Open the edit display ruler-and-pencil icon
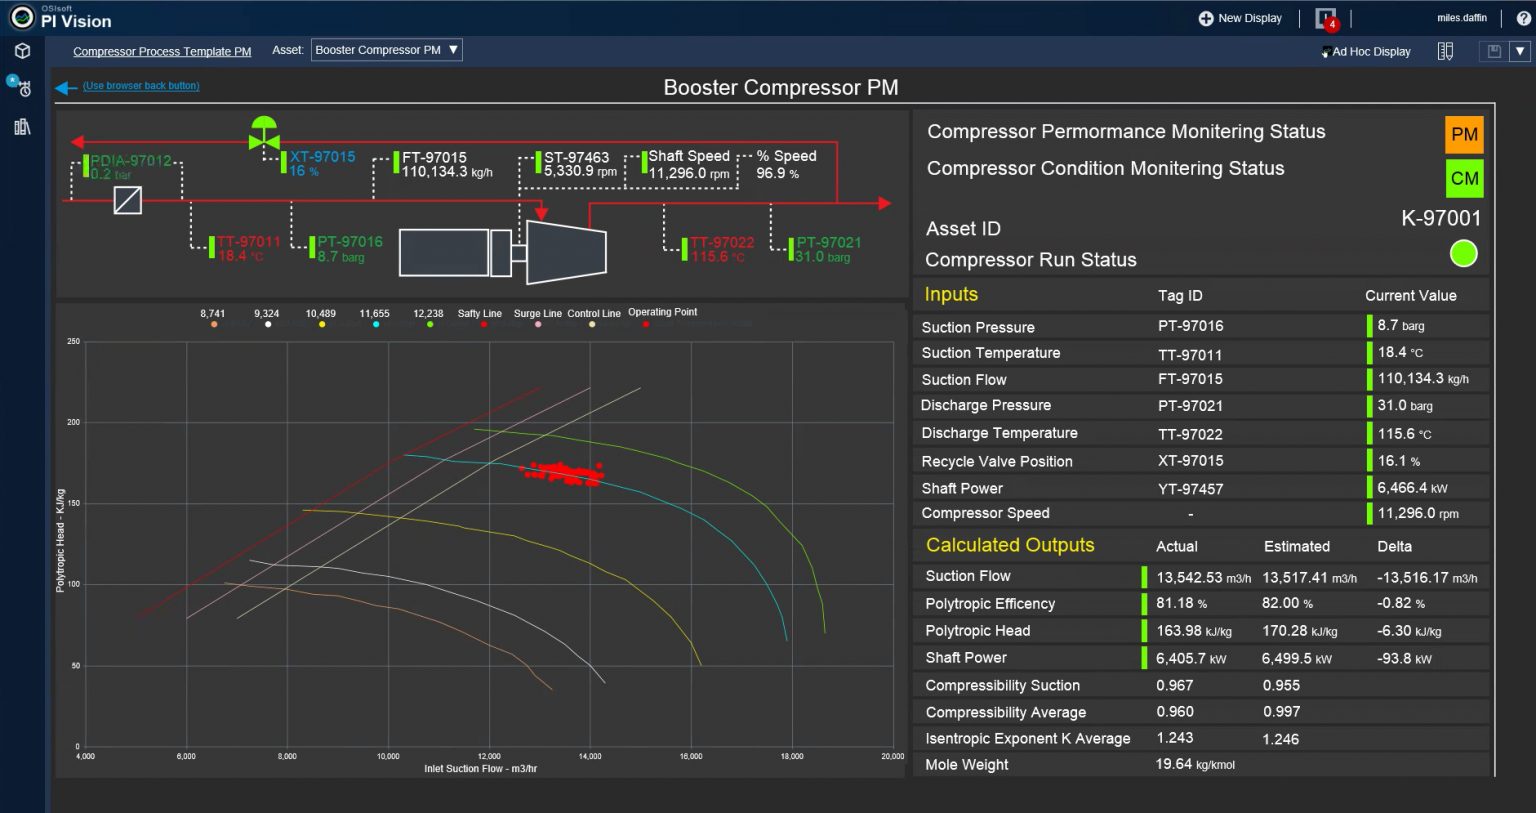Screen dimensions: 1536x813 pyautogui.click(x=1445, y=51)
